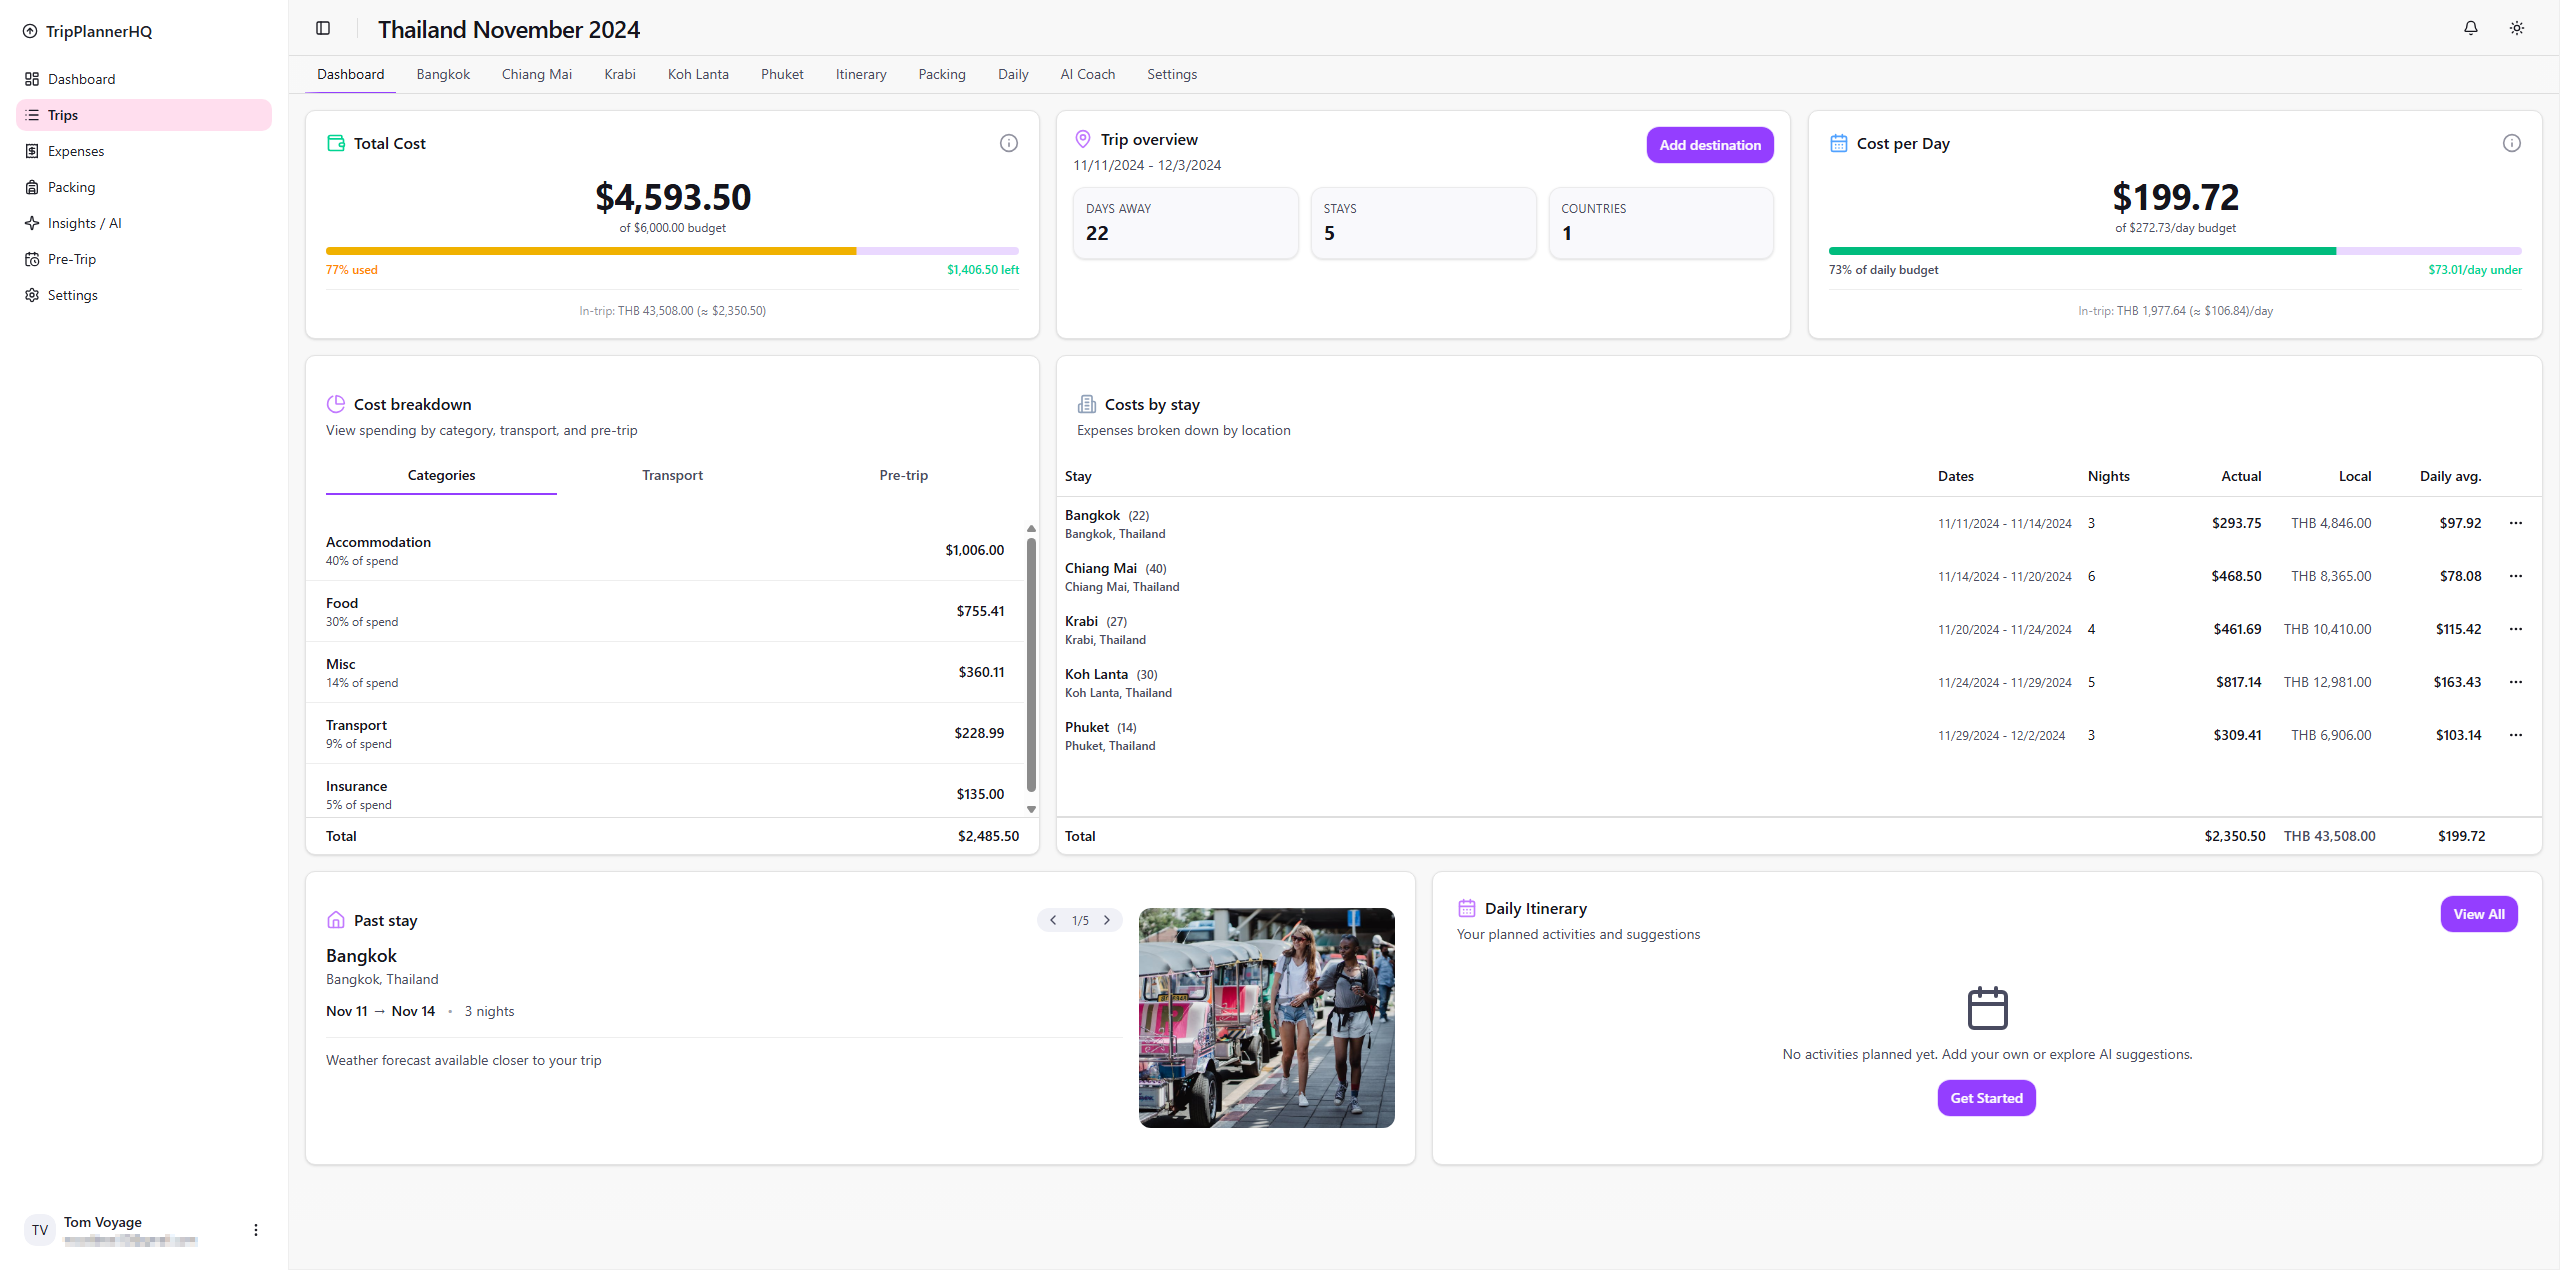Click Get Started under Daily Itinerary
Image resolution: width=2560 pixels, height=1270 pixels.
pos(1986,1097)
